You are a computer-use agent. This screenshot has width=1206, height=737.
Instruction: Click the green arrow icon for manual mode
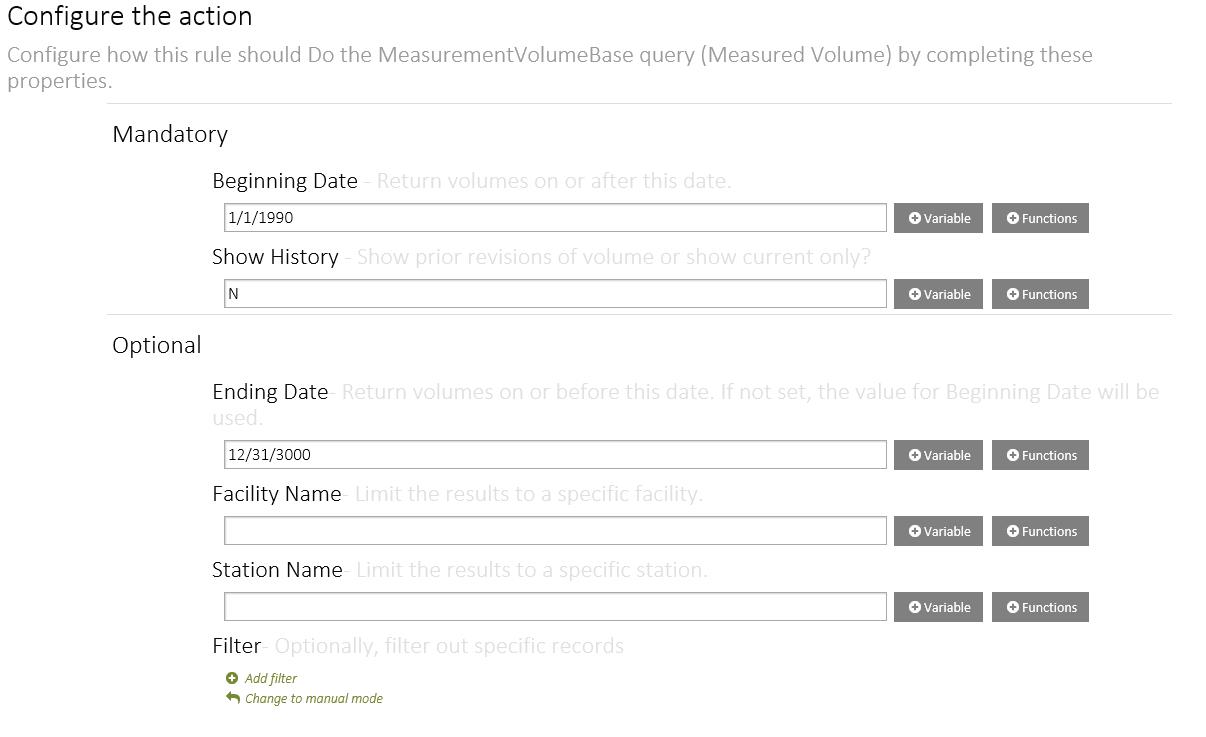pos(232,698)
